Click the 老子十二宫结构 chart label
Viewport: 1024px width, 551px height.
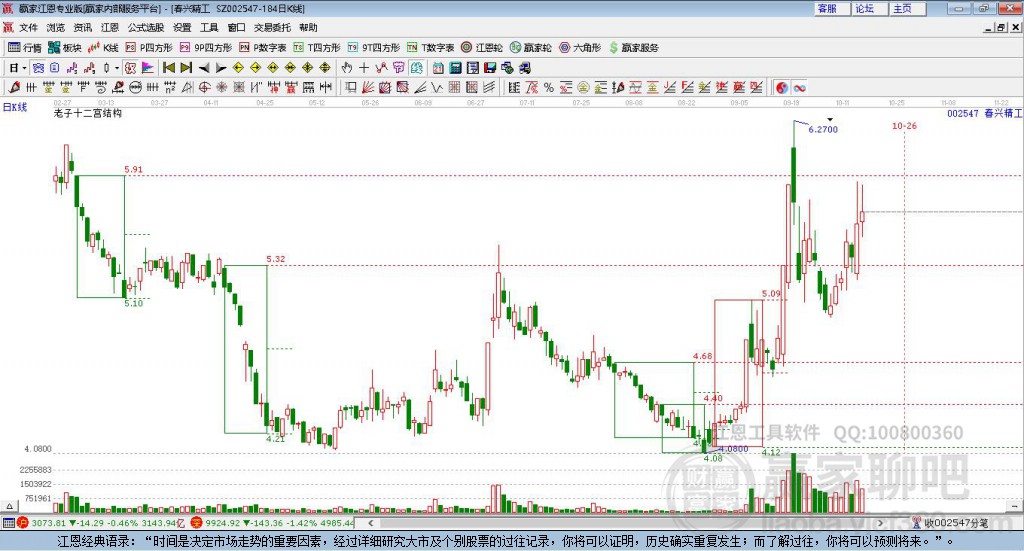88,114
